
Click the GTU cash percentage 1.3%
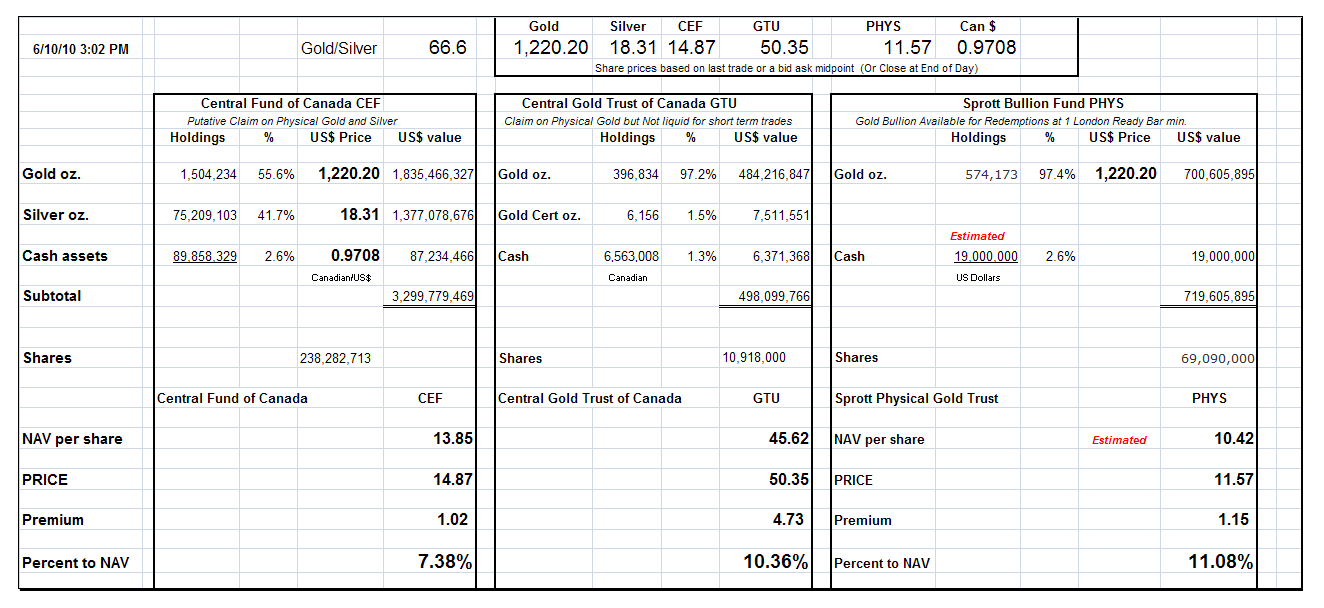(x=701, y=257)
